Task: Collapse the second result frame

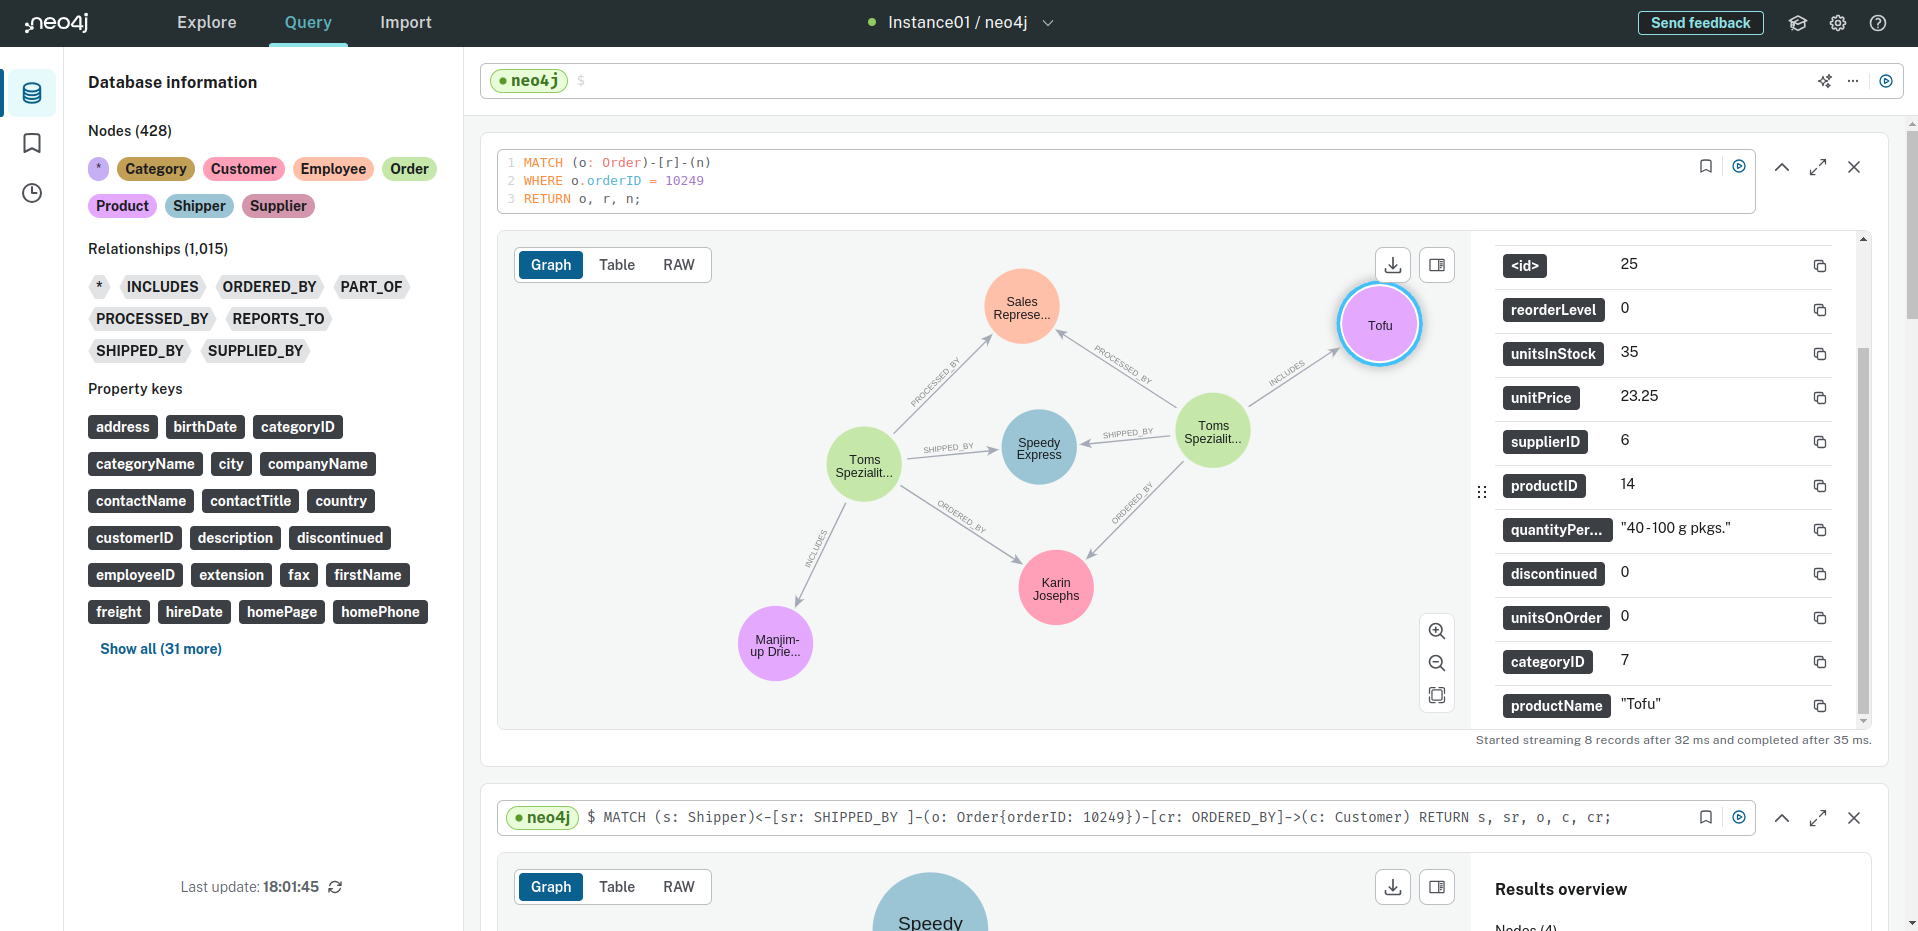Action: click(x=1782, y=818)
